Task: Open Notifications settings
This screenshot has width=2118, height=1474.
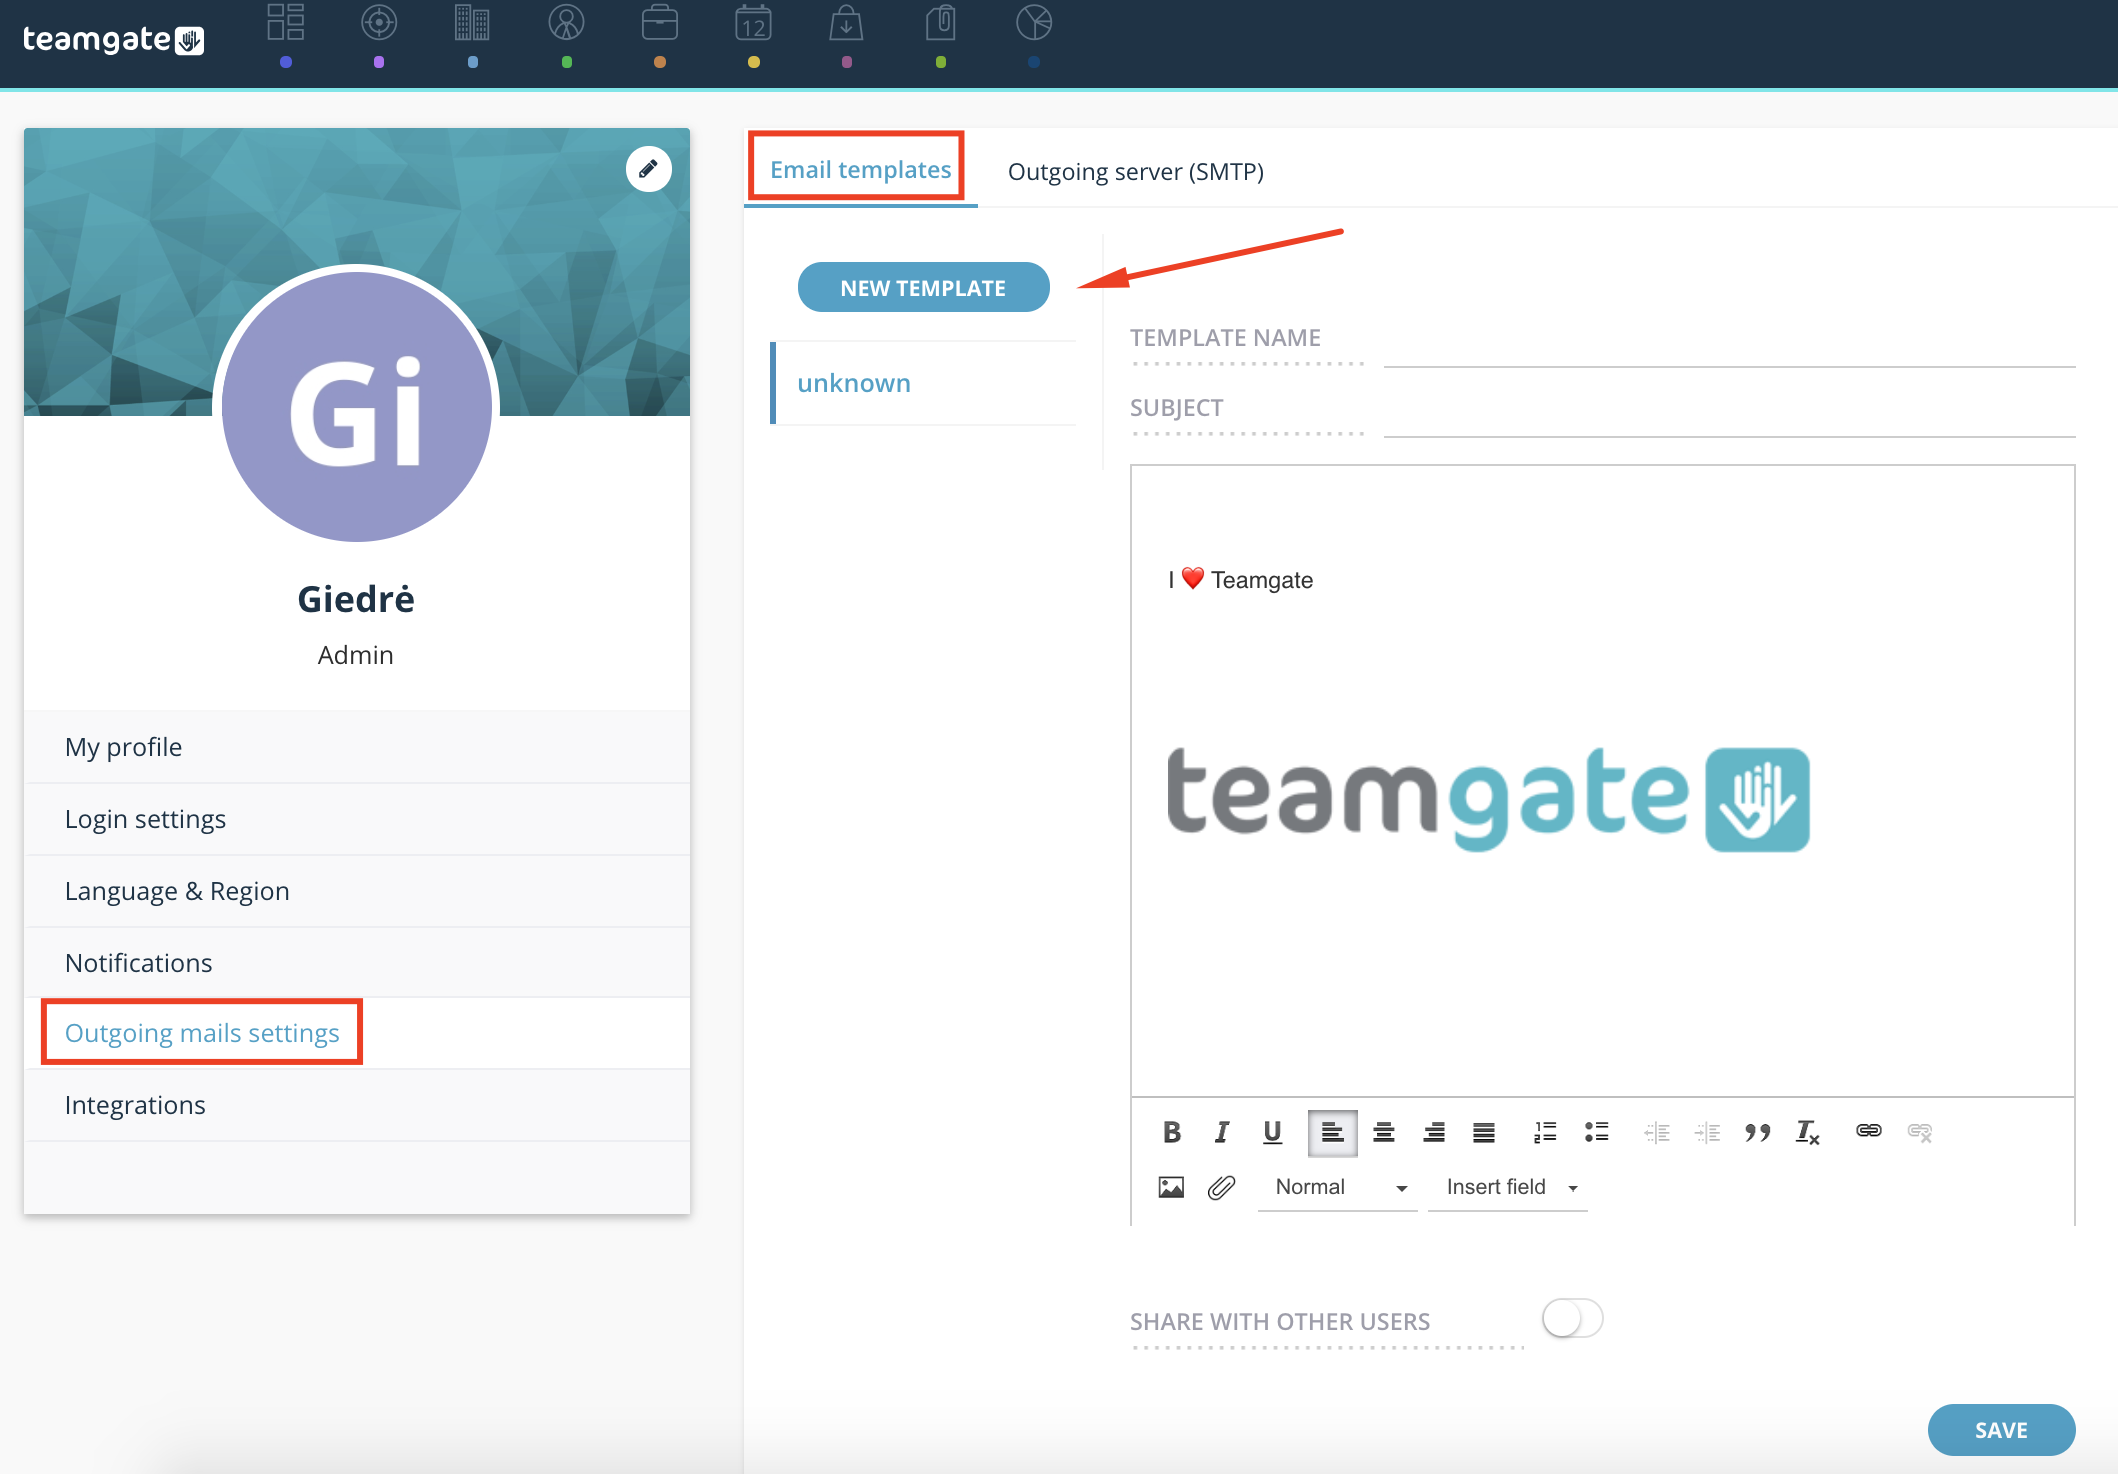Action: pos(357,963)
